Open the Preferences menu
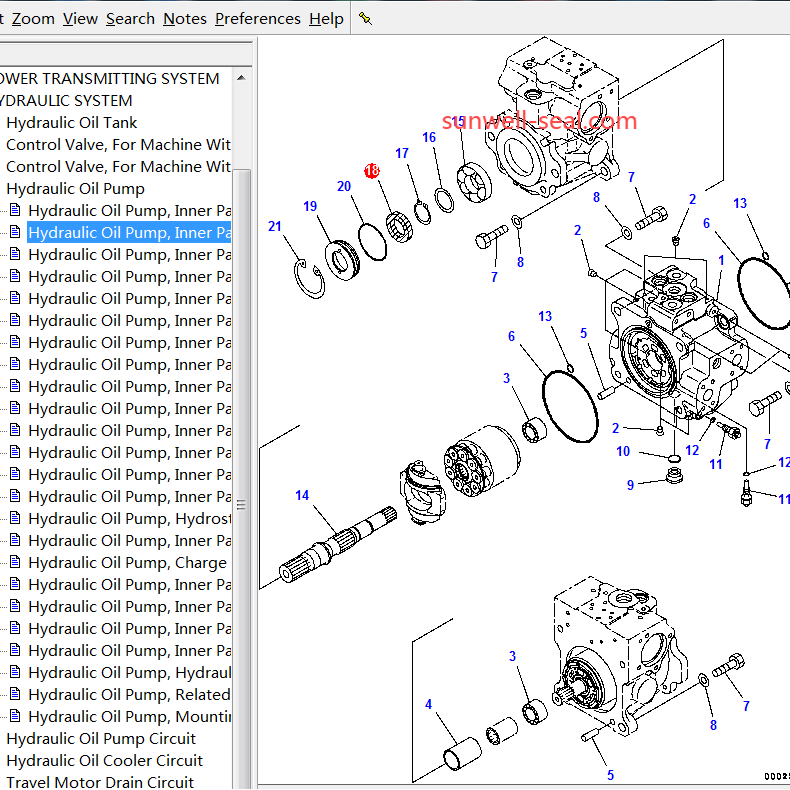The width and height of the screenshot is (790, 790). 257,18
